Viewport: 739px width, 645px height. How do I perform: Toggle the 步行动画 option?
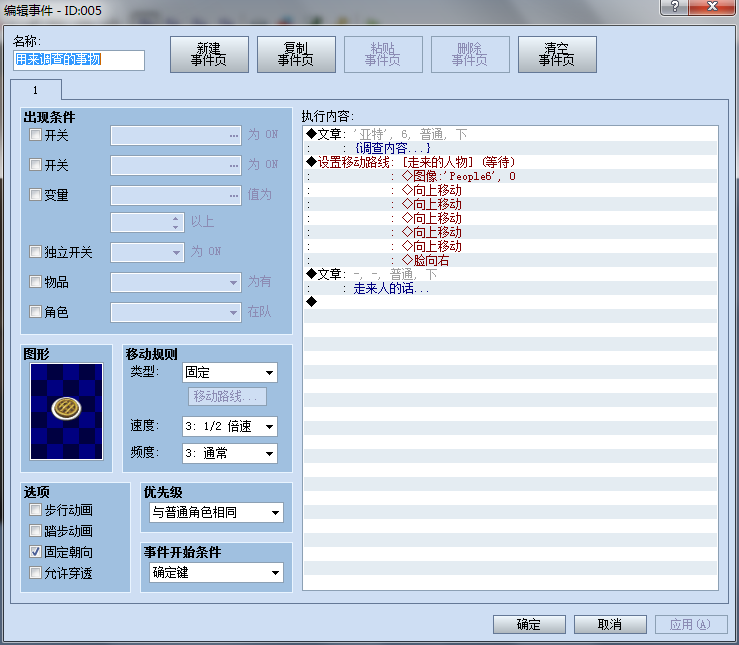pos(35,510)
